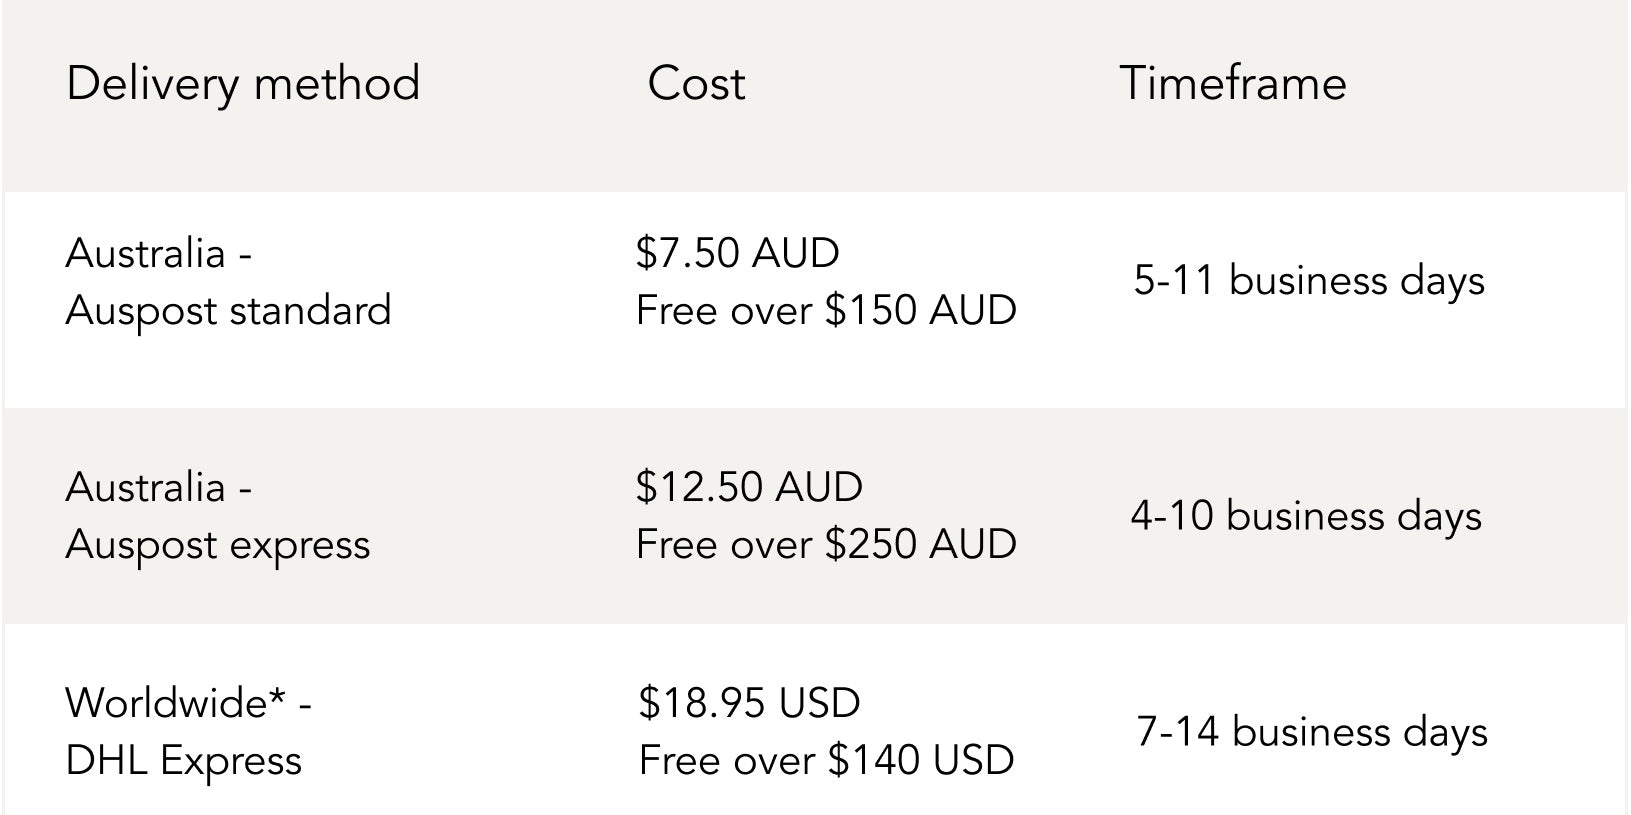The image size is (1631, 815).
Task: Click the 4-10 business days timeframe
Action: click(x=1306, y=517)
